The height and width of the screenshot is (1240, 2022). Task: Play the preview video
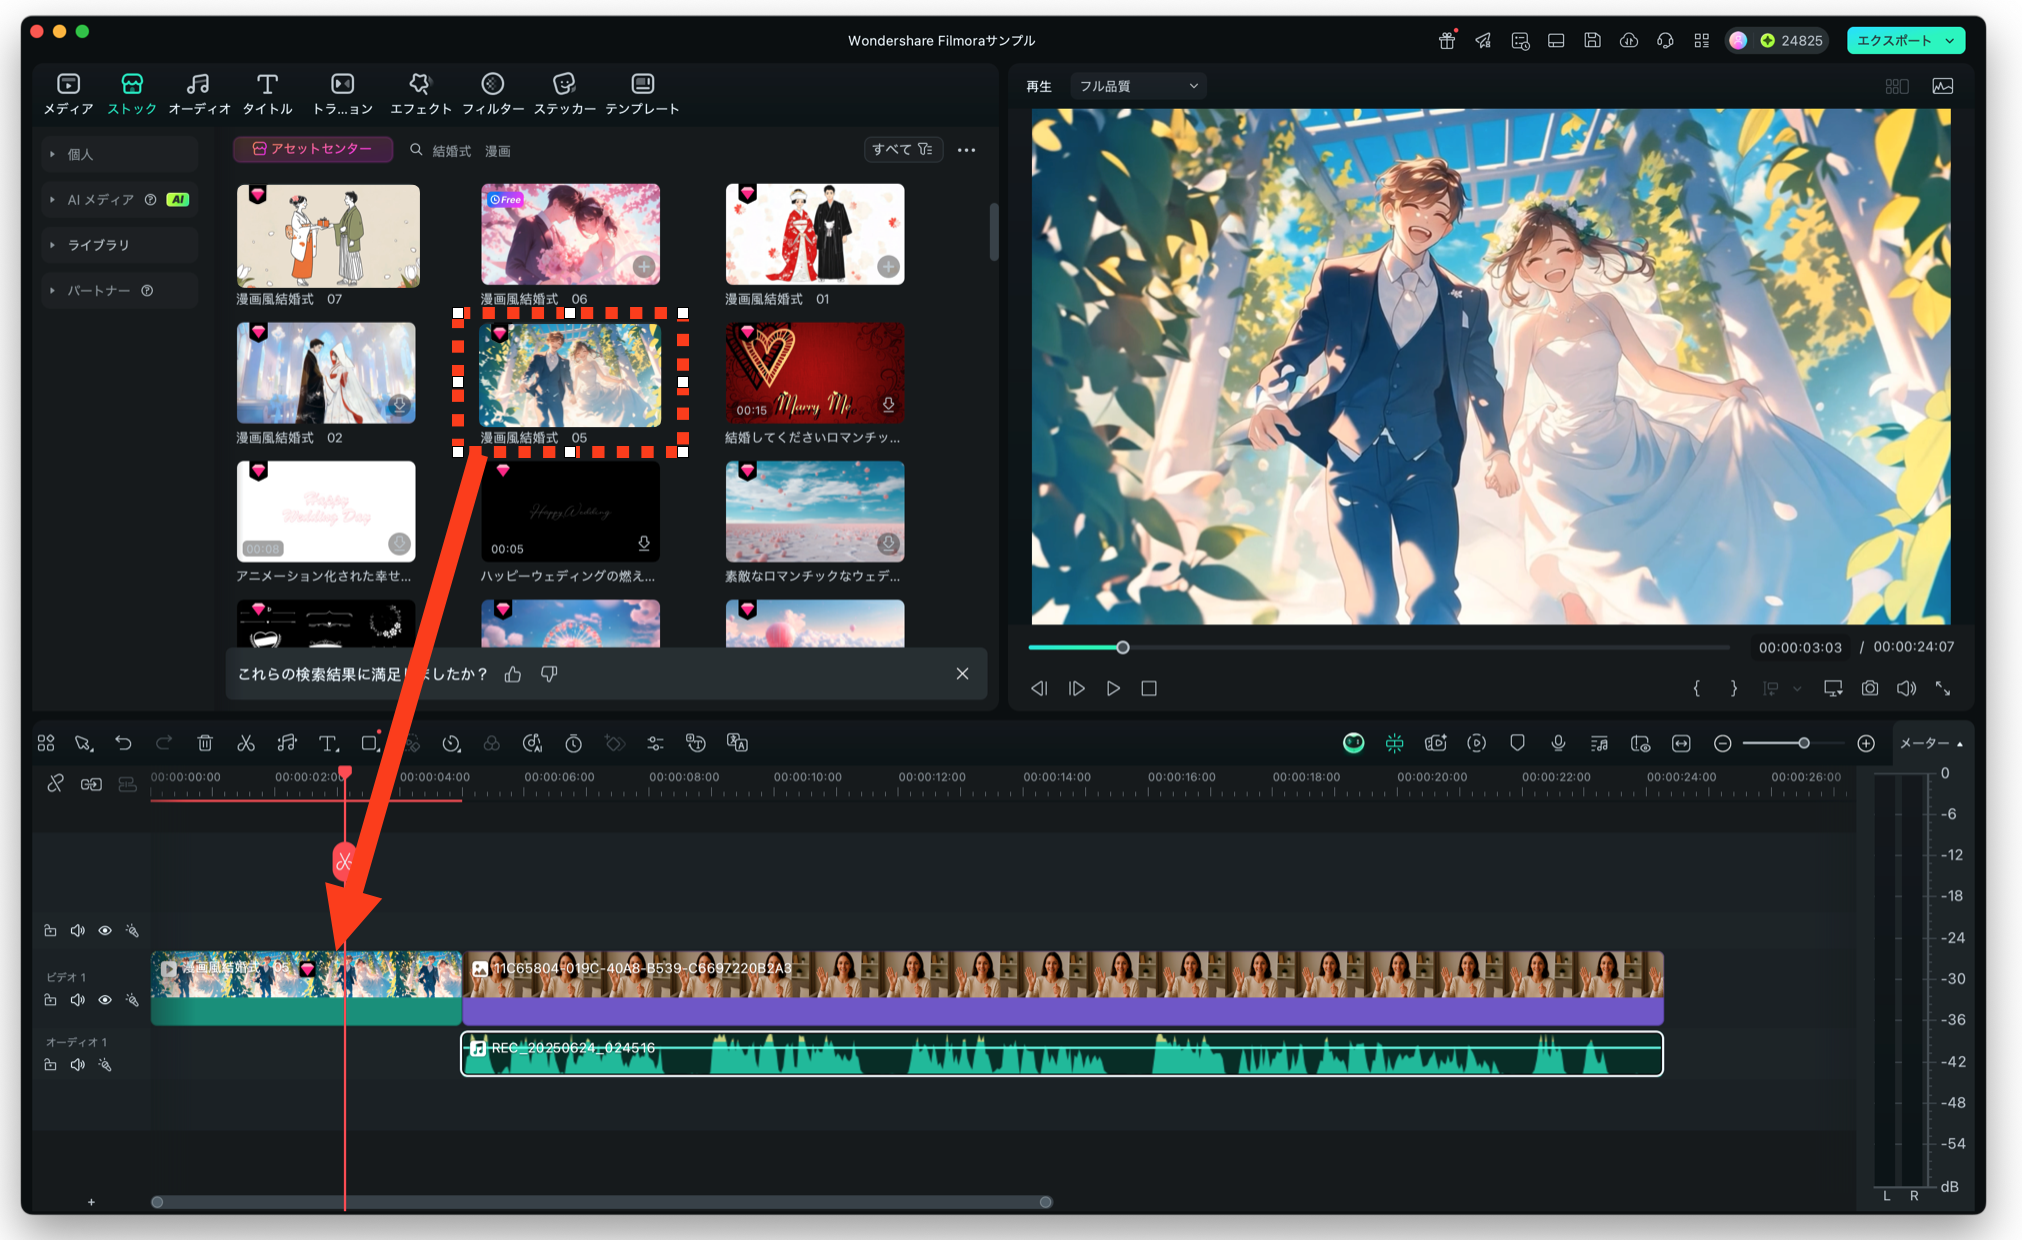click(1113, 689)
